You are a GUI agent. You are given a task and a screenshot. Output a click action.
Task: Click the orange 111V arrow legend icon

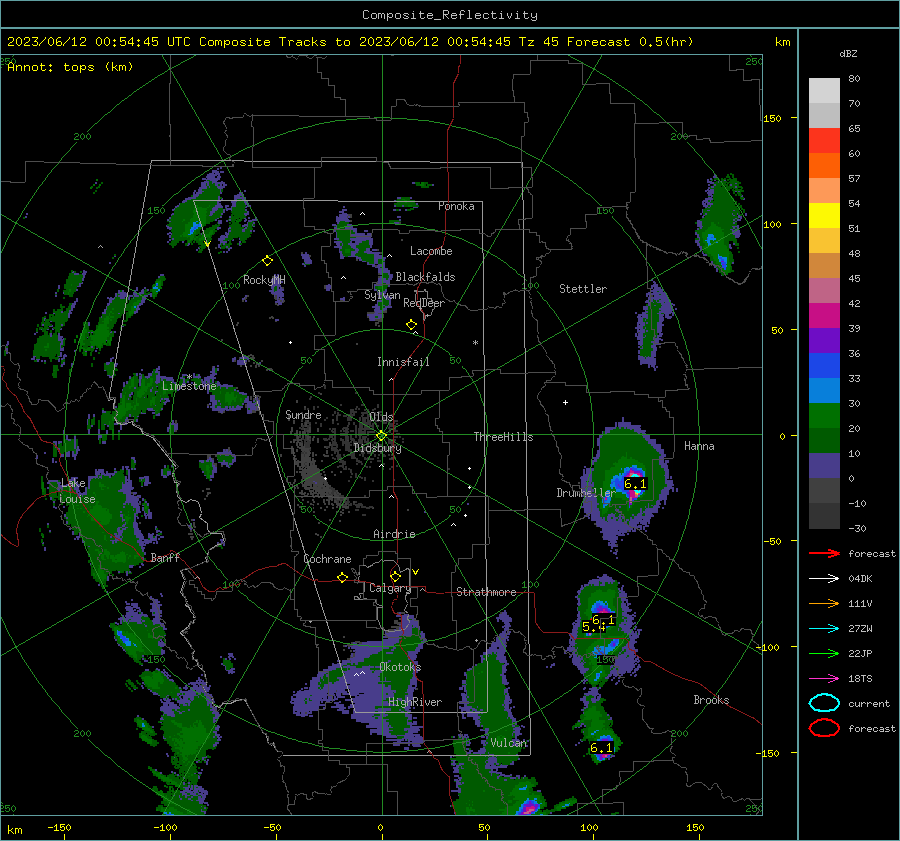click(x=824, y=603)
